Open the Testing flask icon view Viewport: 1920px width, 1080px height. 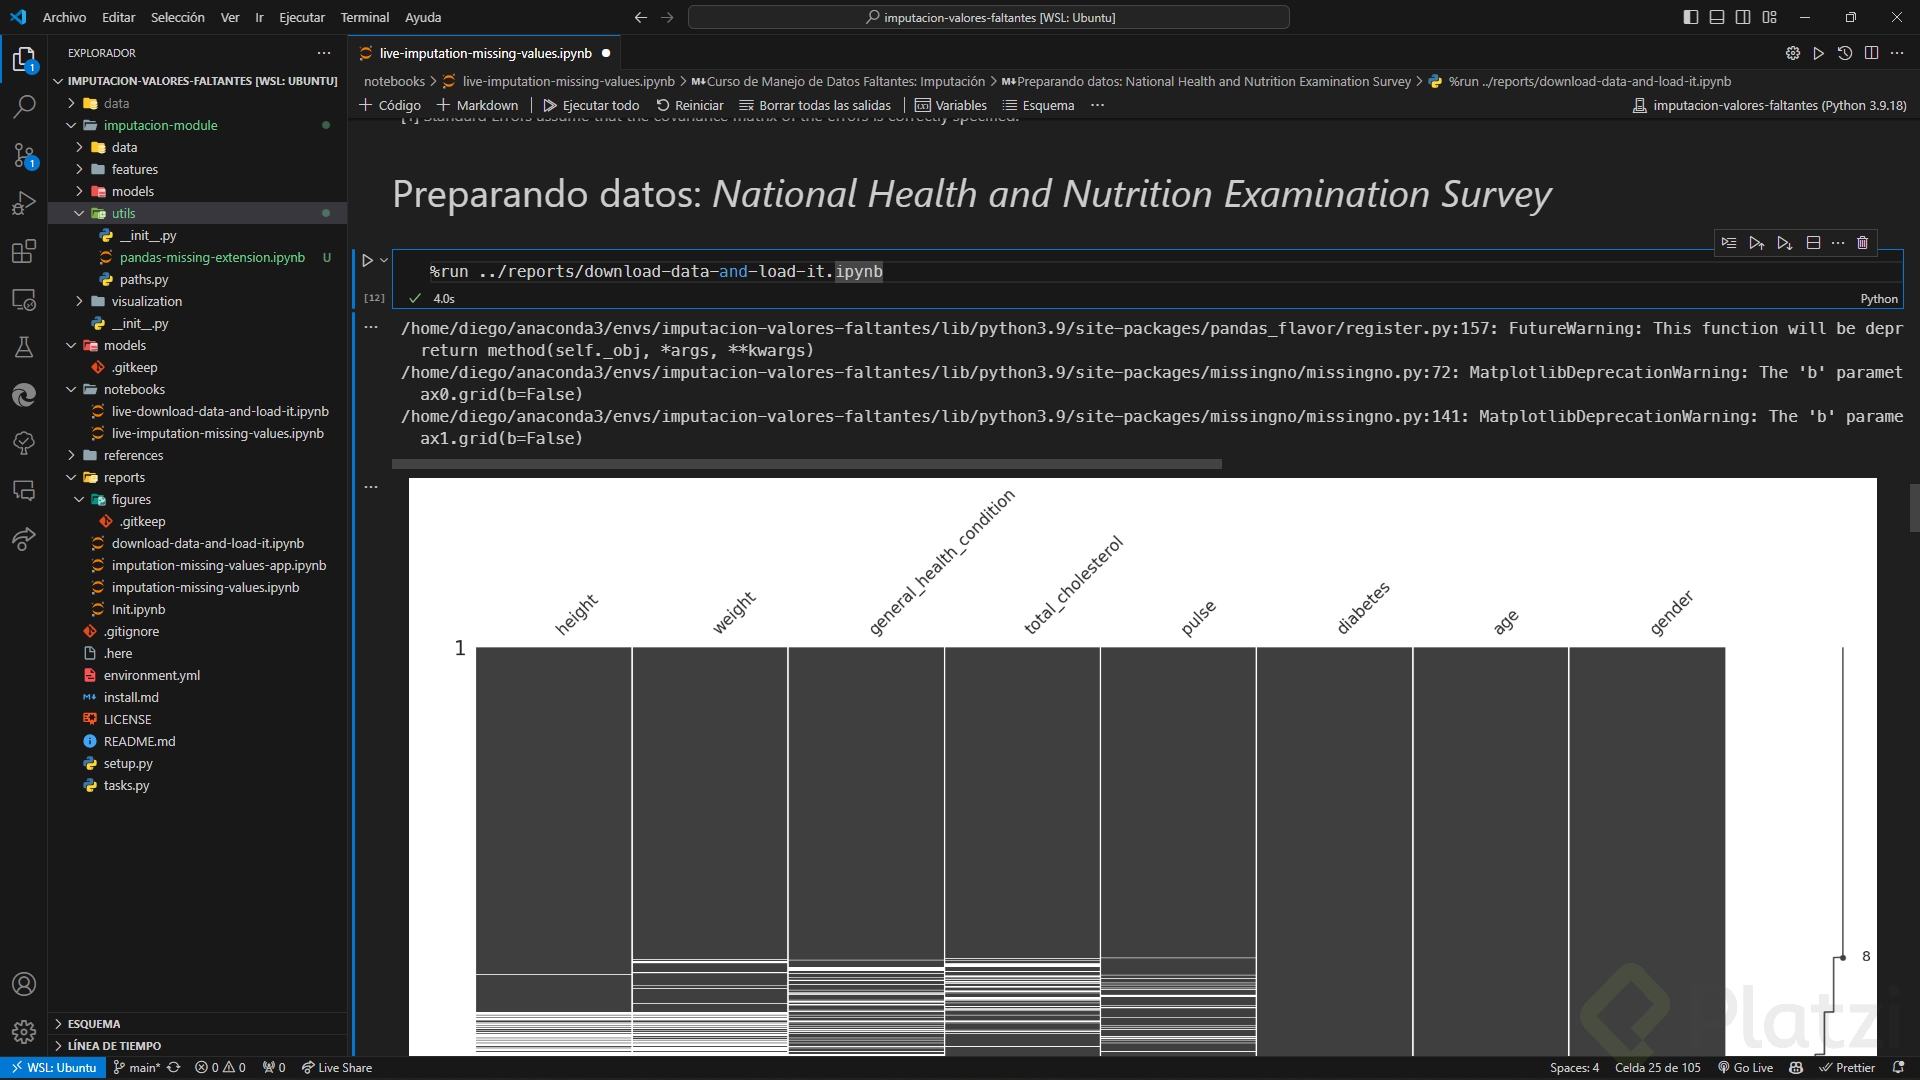point(24,347)
